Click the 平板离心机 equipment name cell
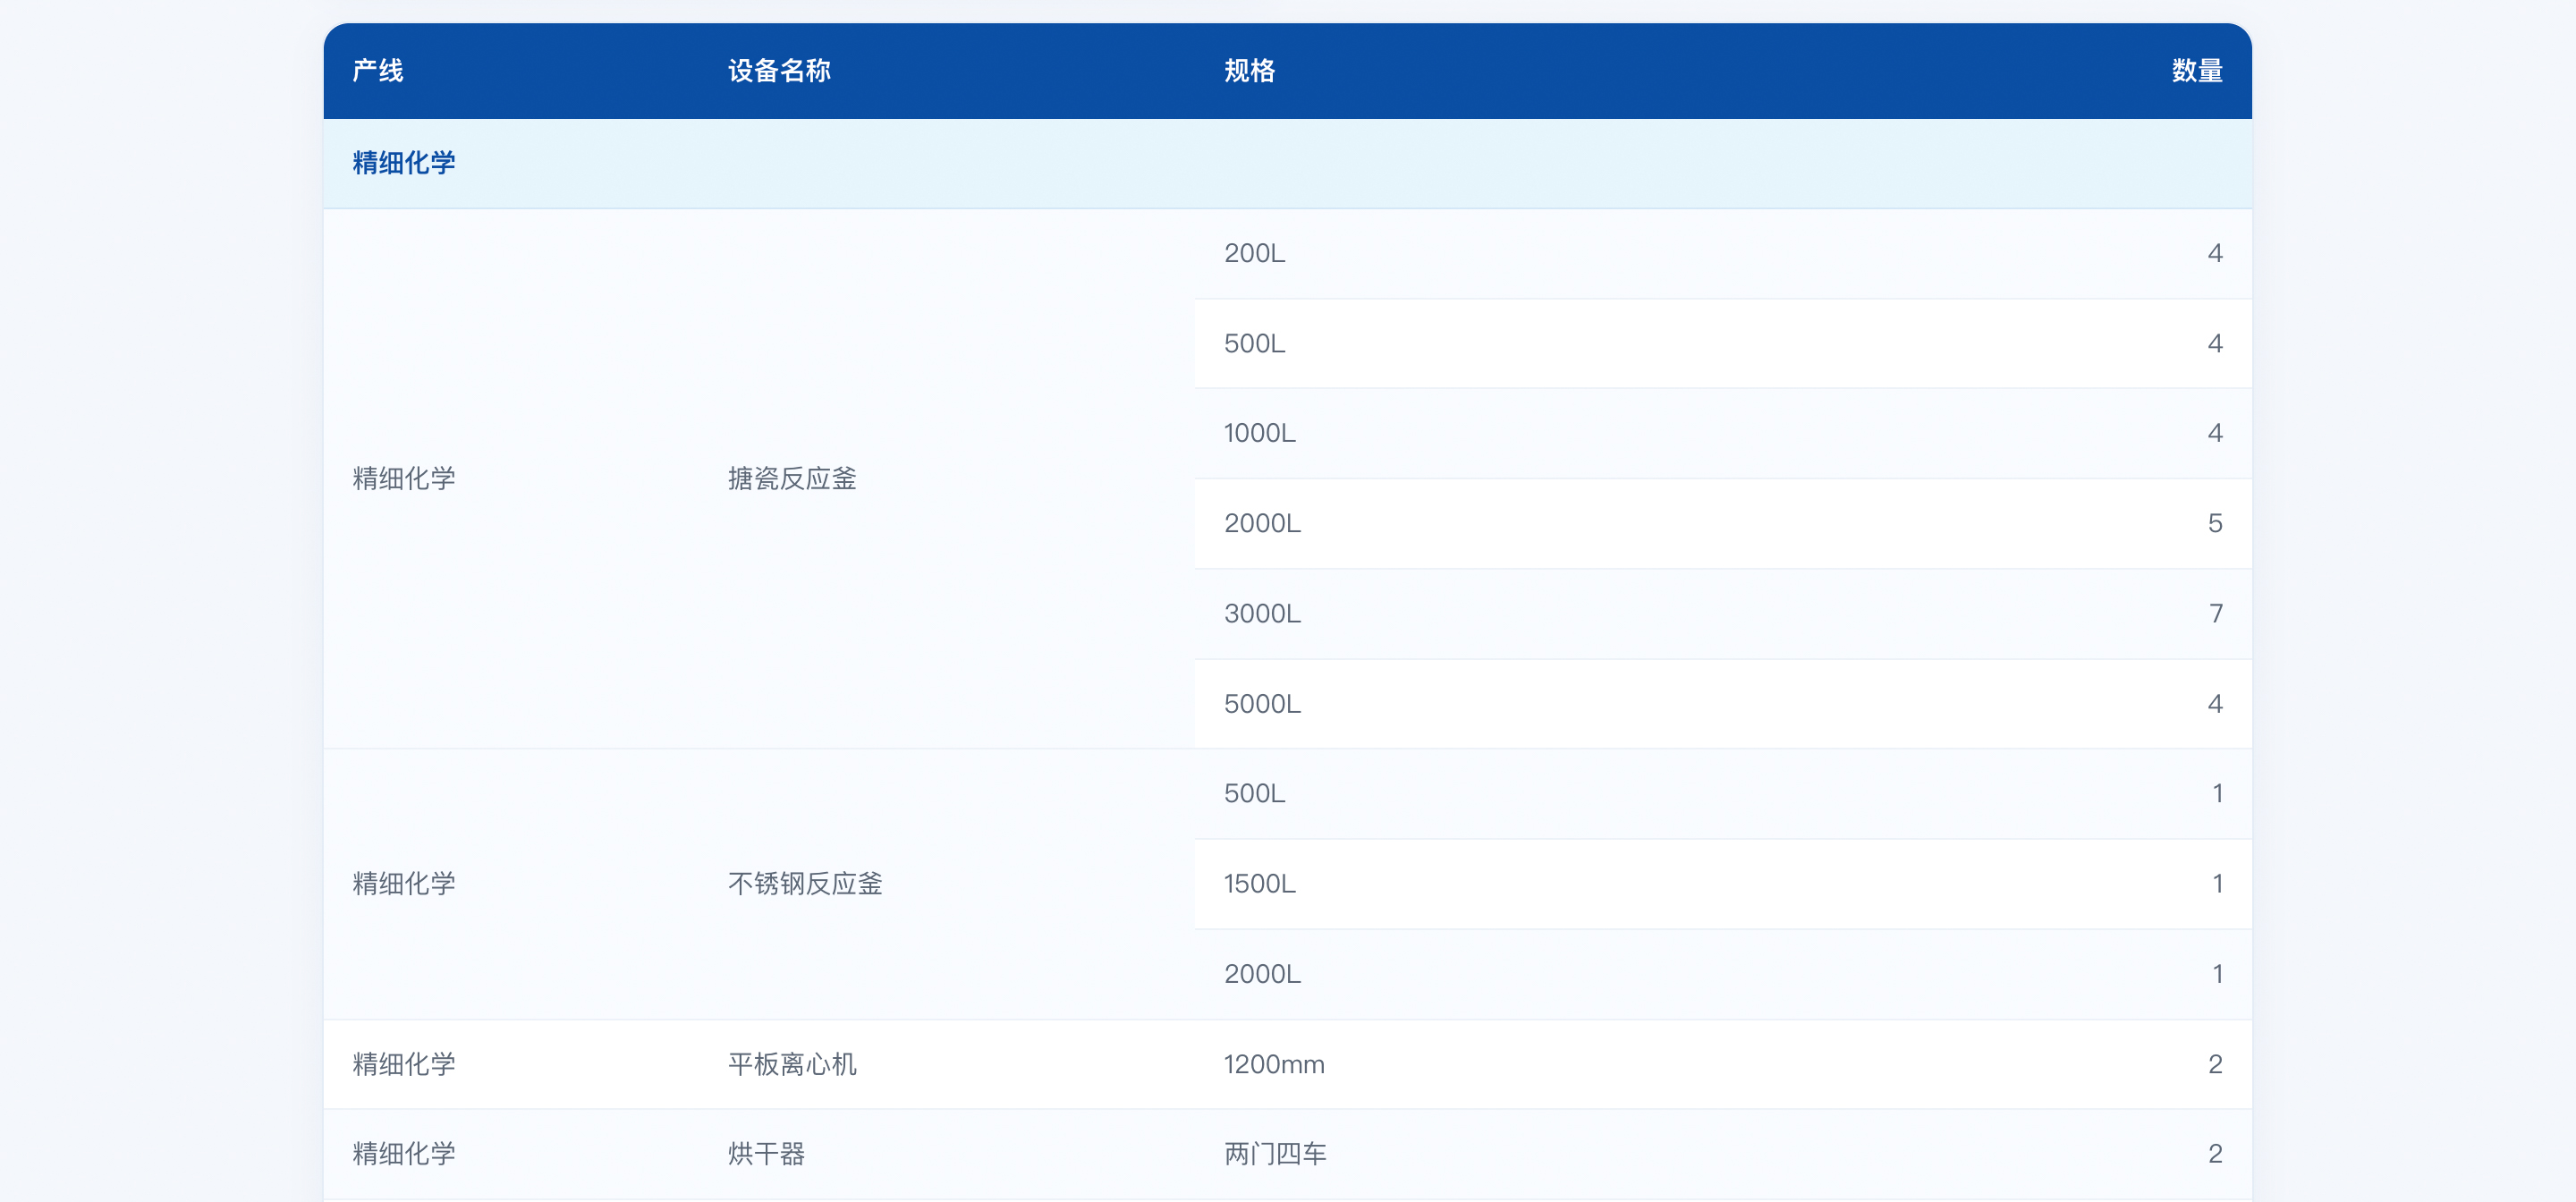Viewport: 2576px width, 1202px height. coord(792,1064)
